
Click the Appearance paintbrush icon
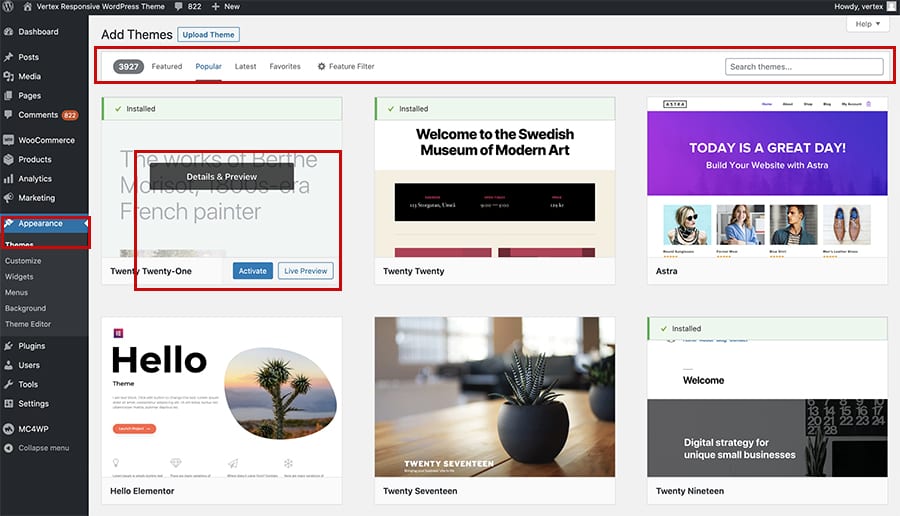(9, 224)
